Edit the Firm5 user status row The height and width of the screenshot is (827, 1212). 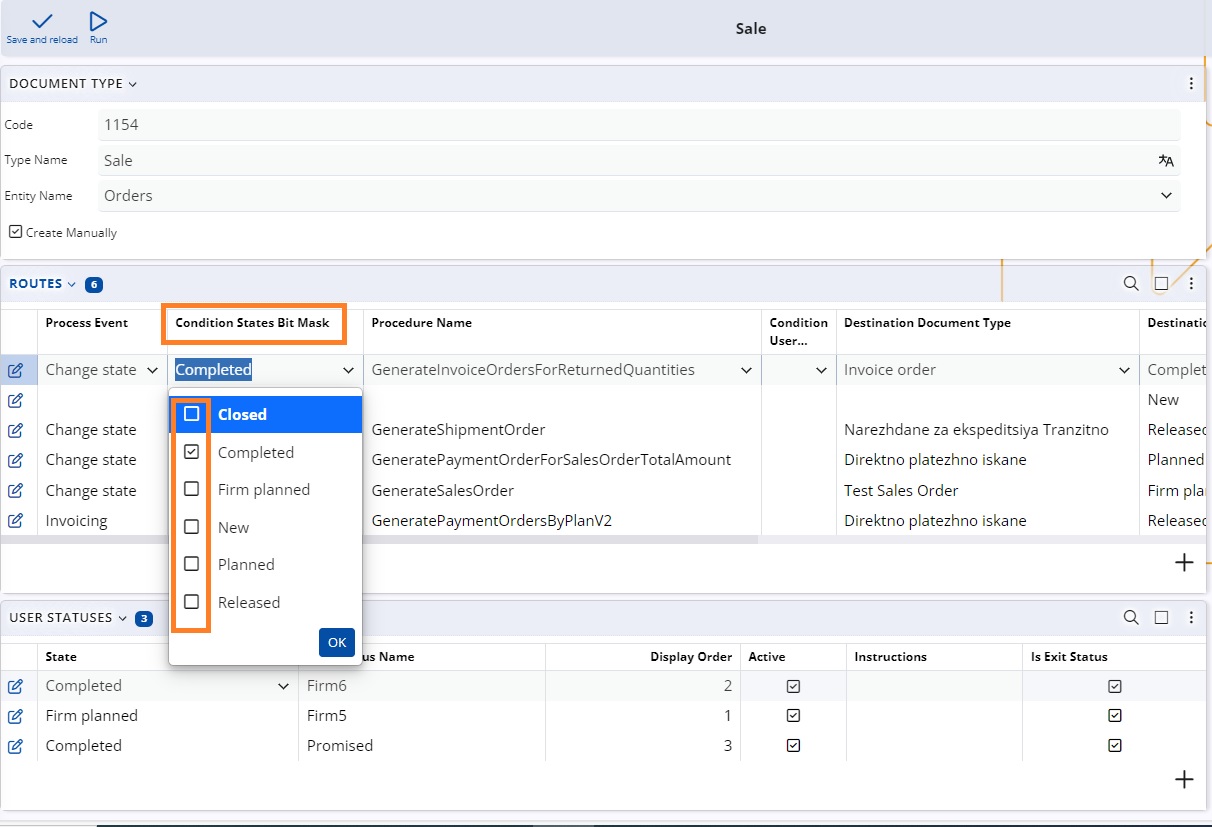tap(16, 716)
